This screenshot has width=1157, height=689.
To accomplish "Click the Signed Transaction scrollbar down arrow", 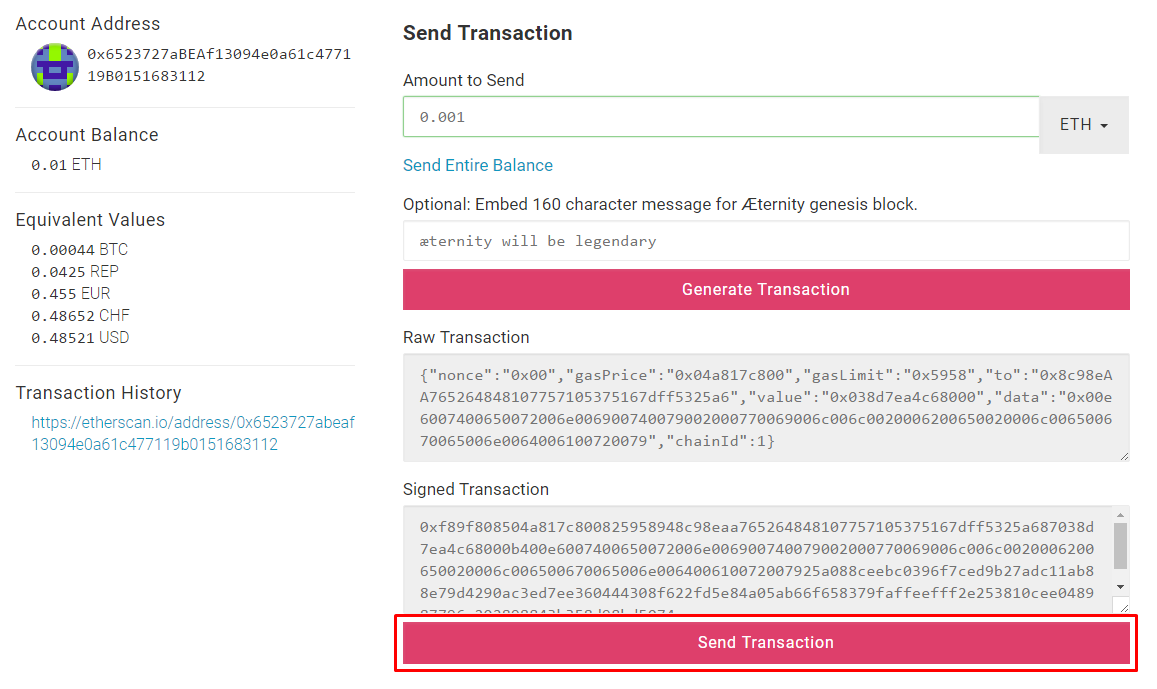I will point(1121,586).
